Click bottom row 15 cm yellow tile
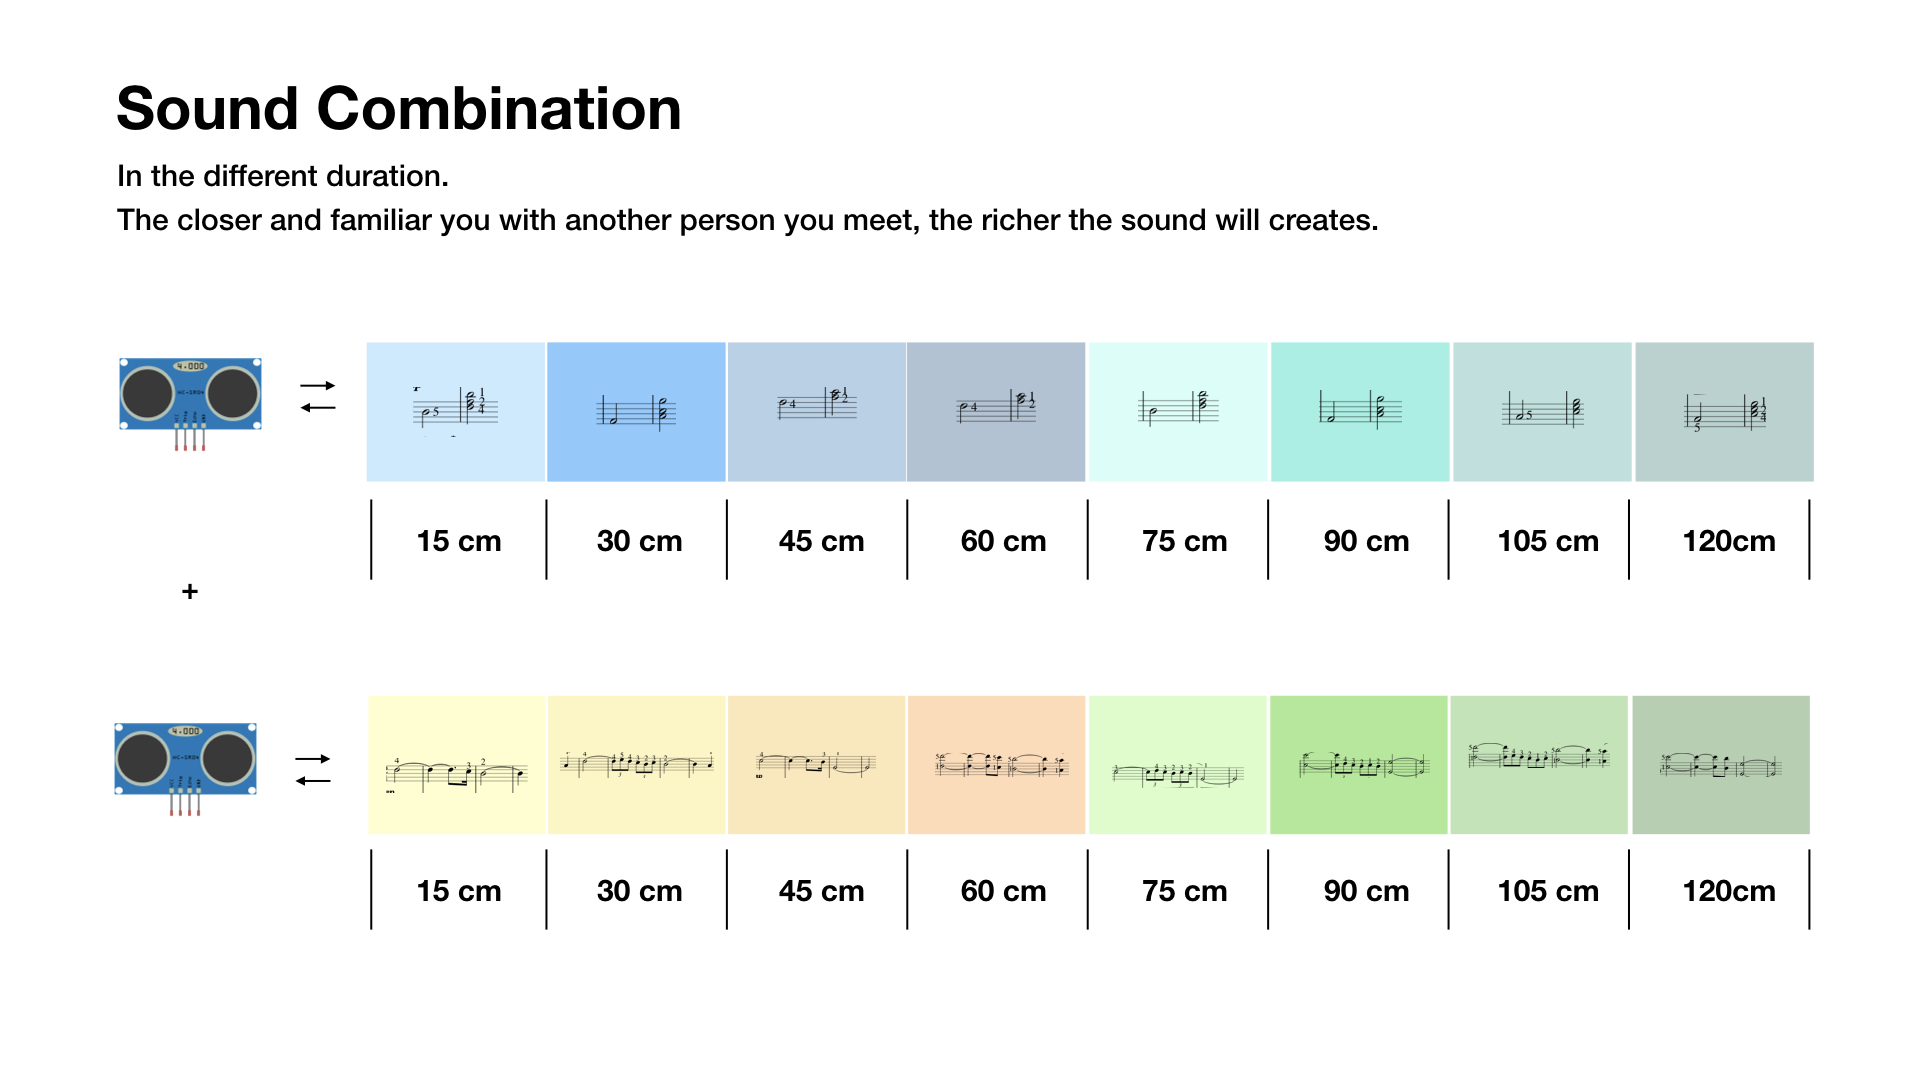 [457, 765]
